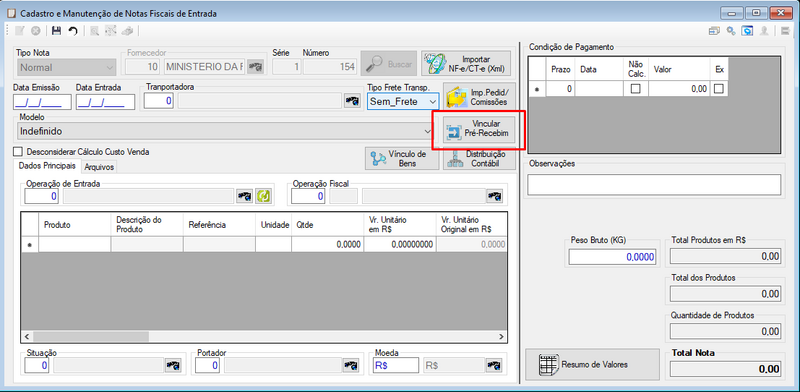The width and height of the screenshot is (800, 392).
Task: Open the Moeda lookup icon
Action: (x=494, y=365)
